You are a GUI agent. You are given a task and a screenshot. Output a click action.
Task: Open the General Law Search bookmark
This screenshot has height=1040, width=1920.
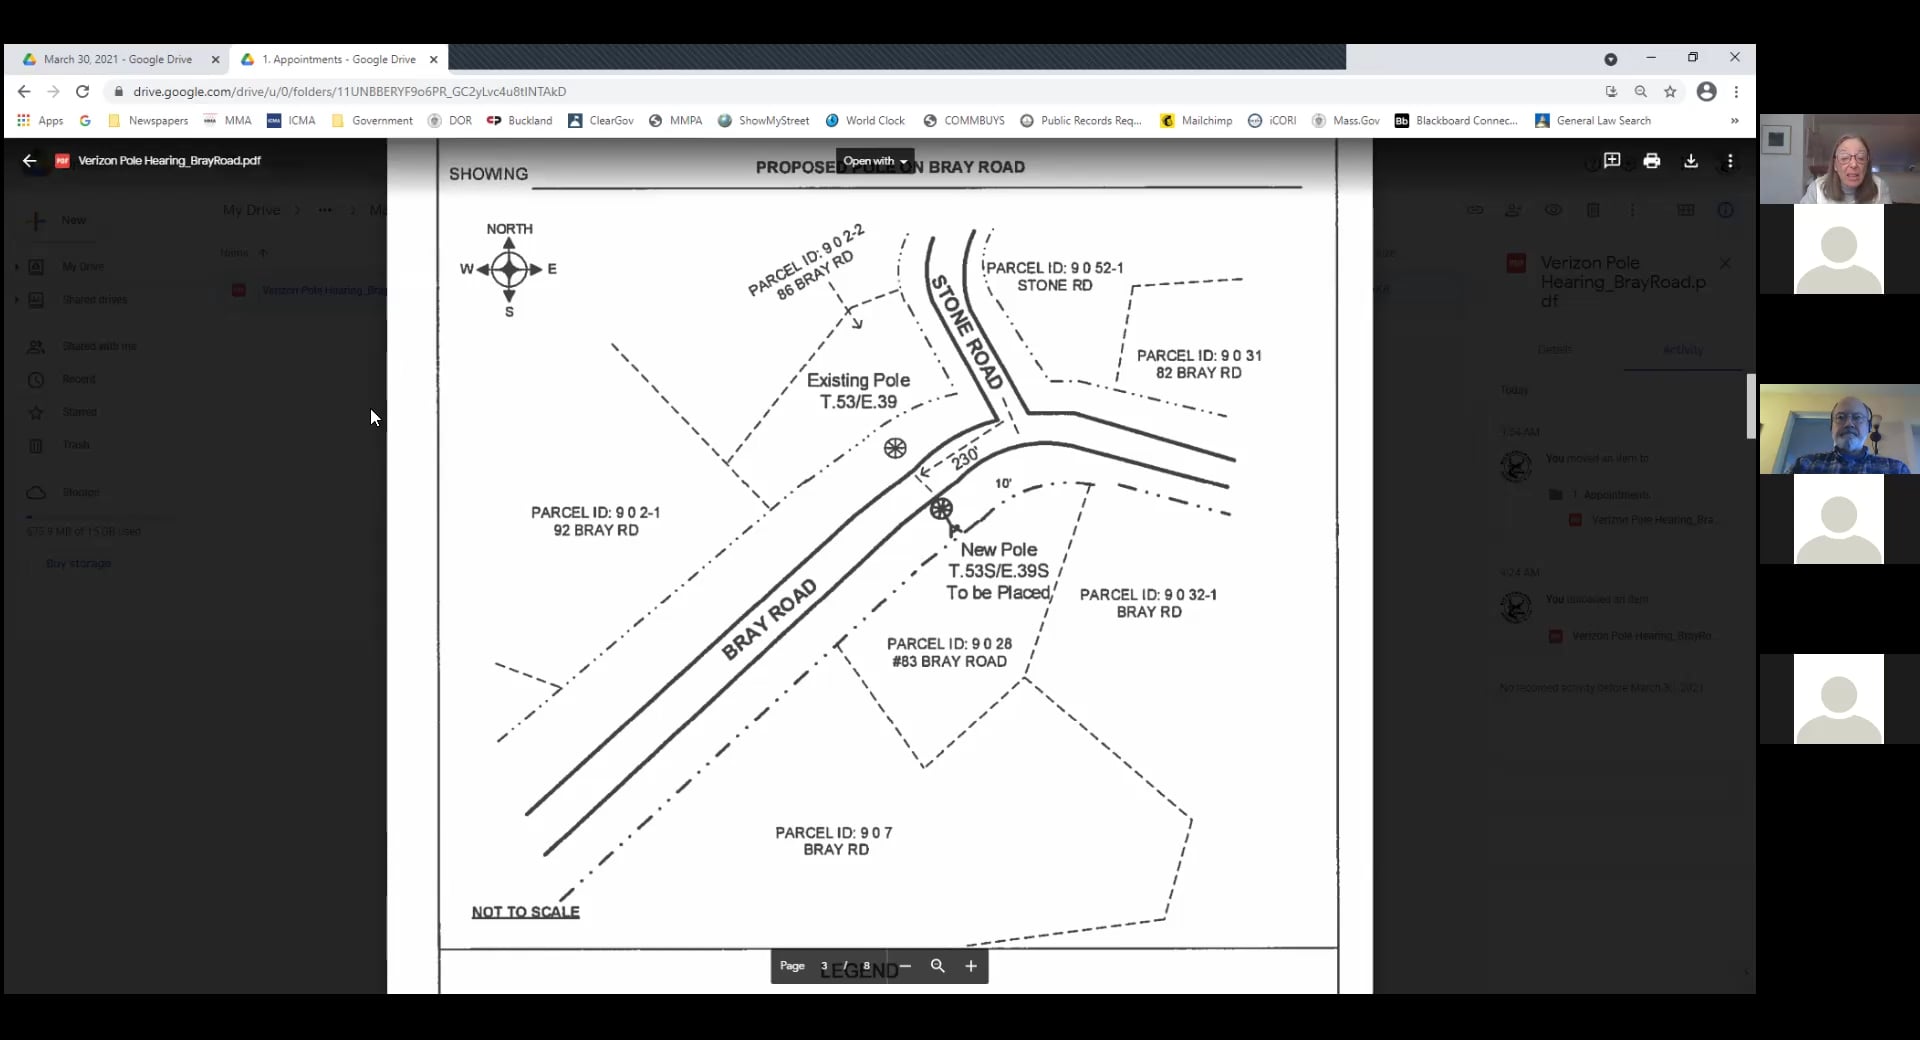coord(1593,120)
